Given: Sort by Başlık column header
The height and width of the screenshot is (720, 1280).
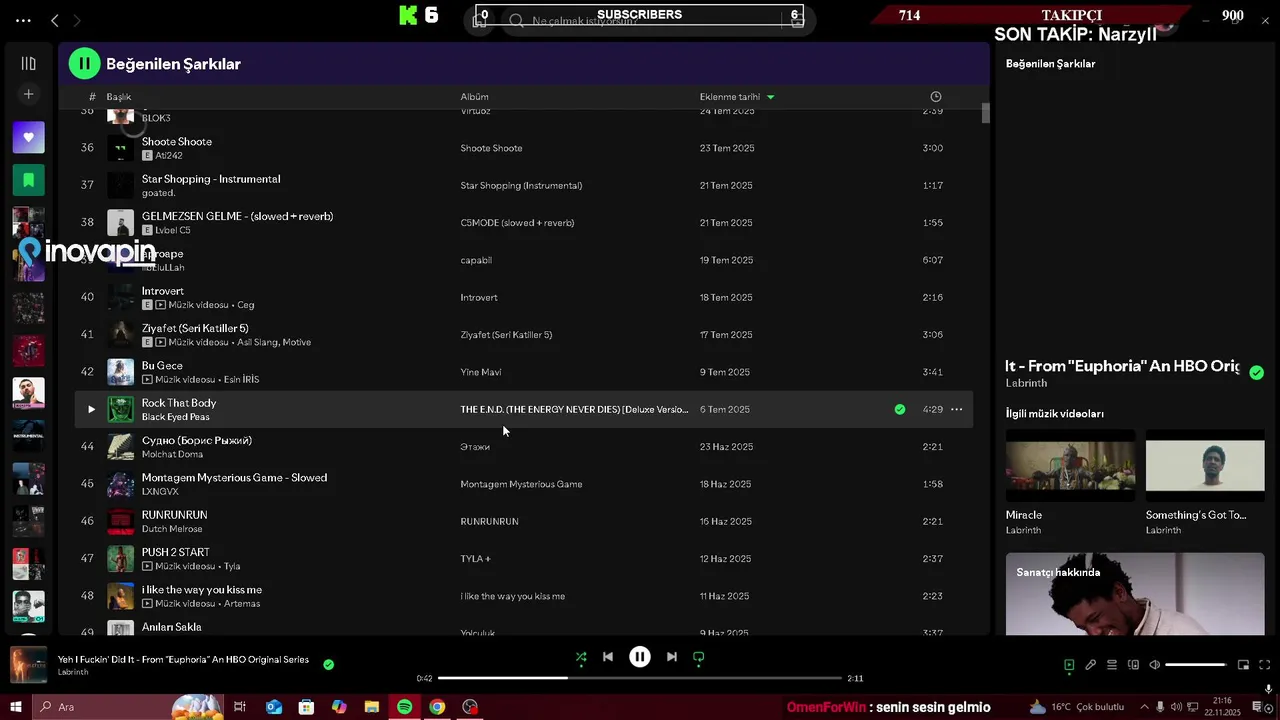Looking at the screenshot, I should [x=119, y=97].
